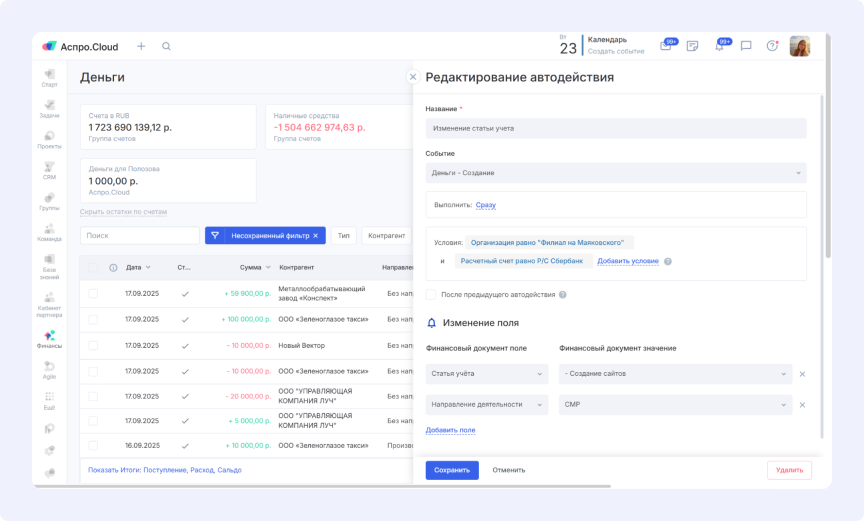The image size is (864, 521).
Task: Click the help question mark icon in the header
Action: tap(772, 46)
